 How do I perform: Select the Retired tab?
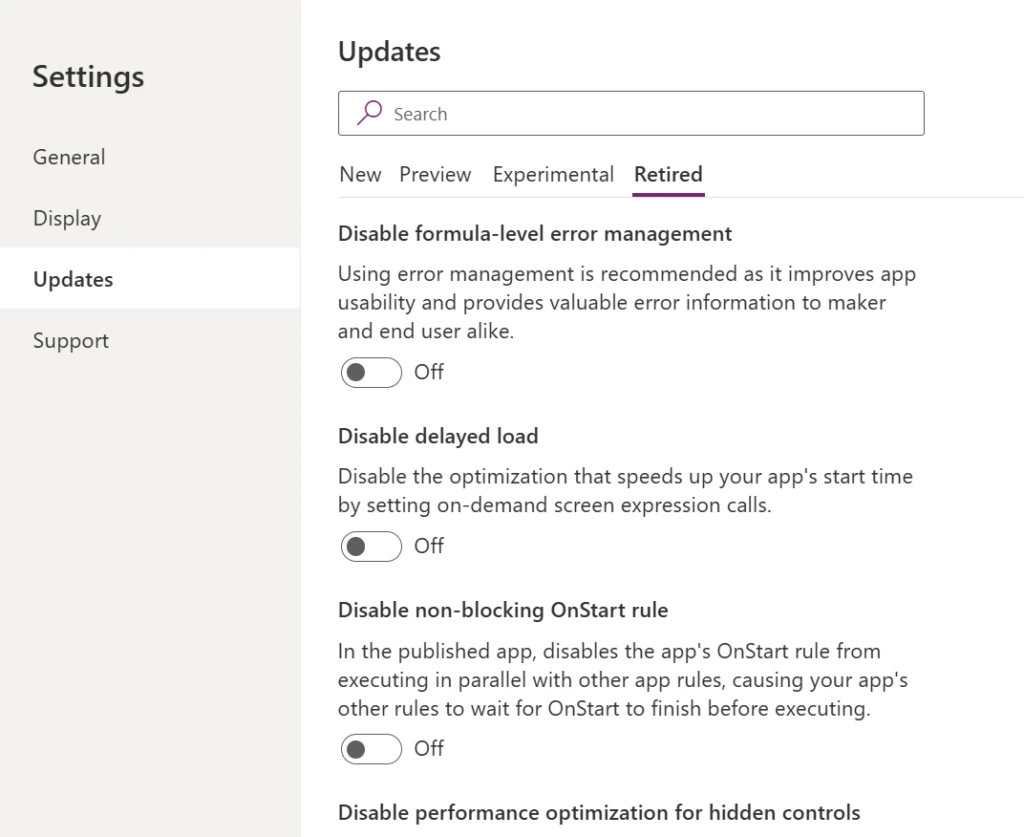click(x=668, y=175)
